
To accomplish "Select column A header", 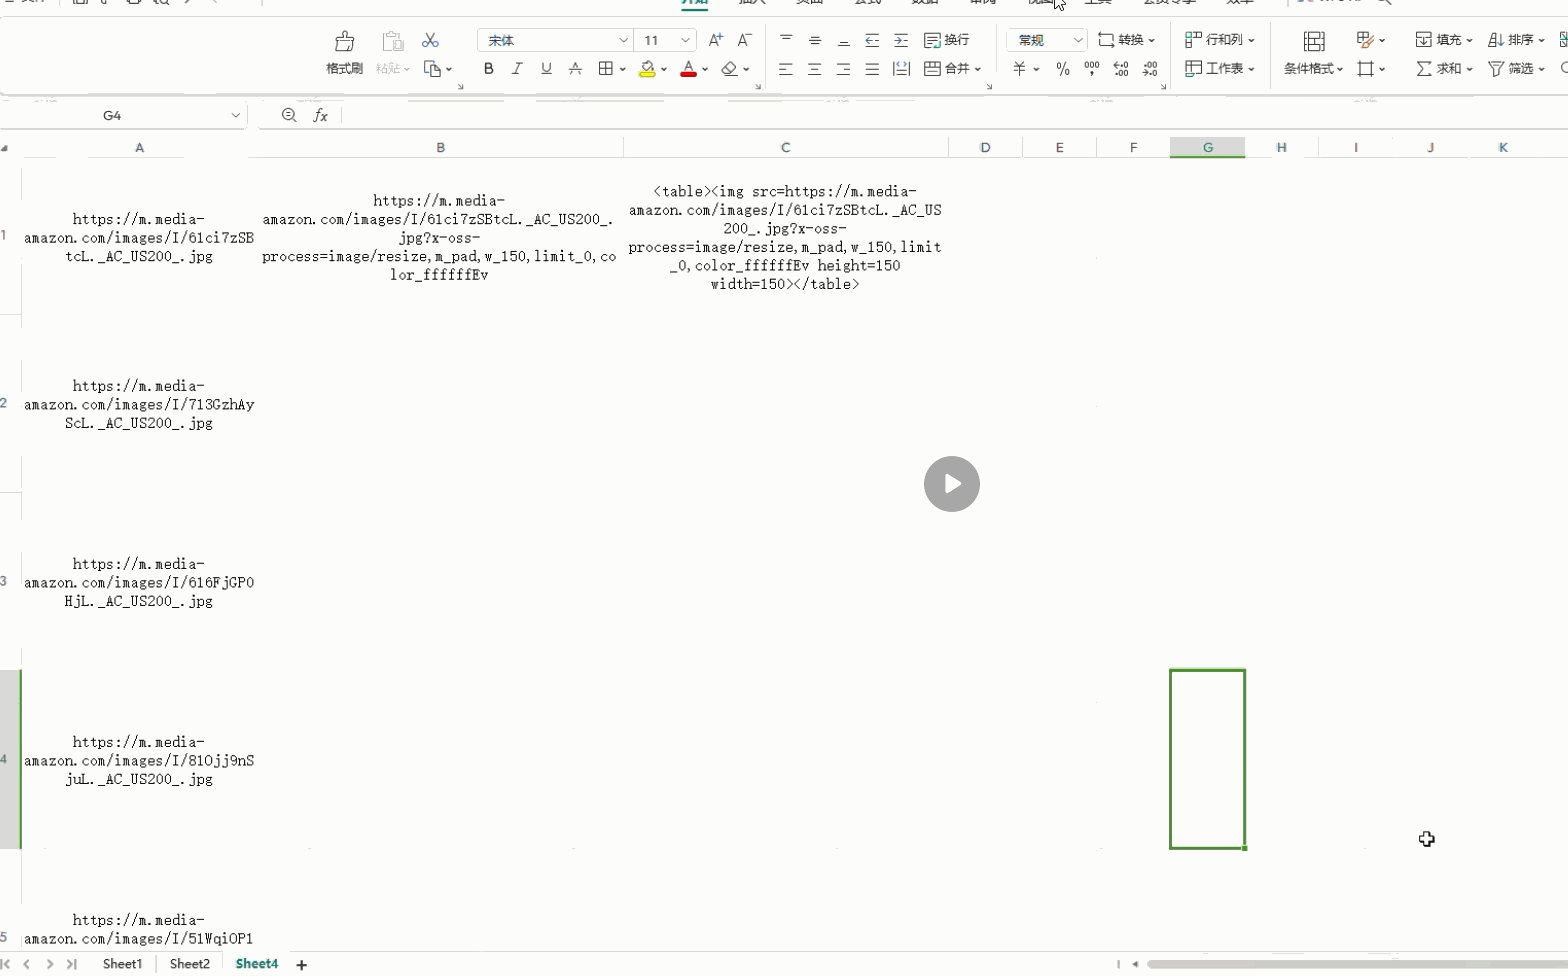I will coord(139,148).
